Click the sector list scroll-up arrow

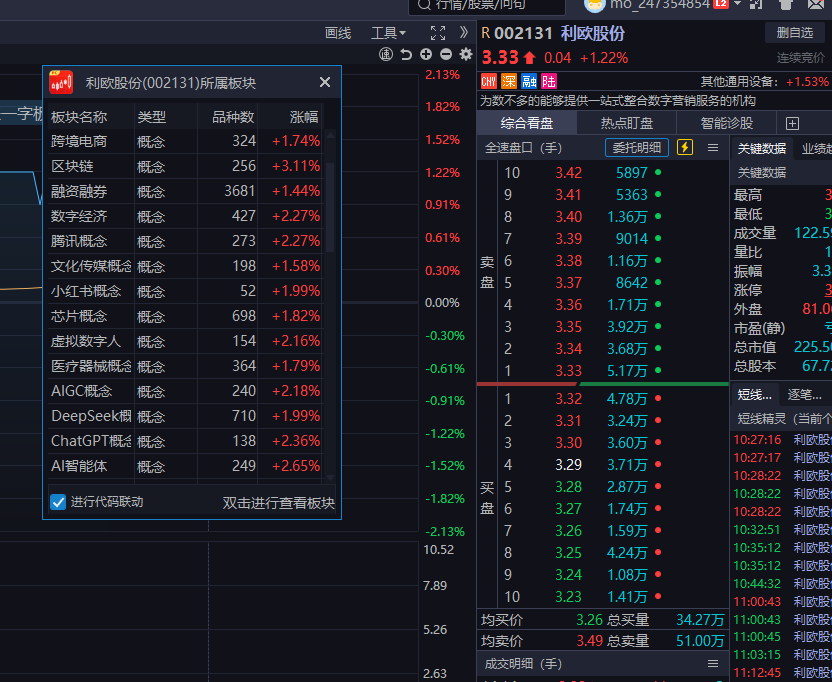click(330, 135)
